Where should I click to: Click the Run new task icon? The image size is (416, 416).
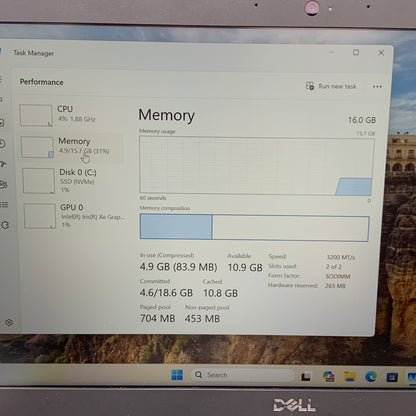tap(310, 86)
